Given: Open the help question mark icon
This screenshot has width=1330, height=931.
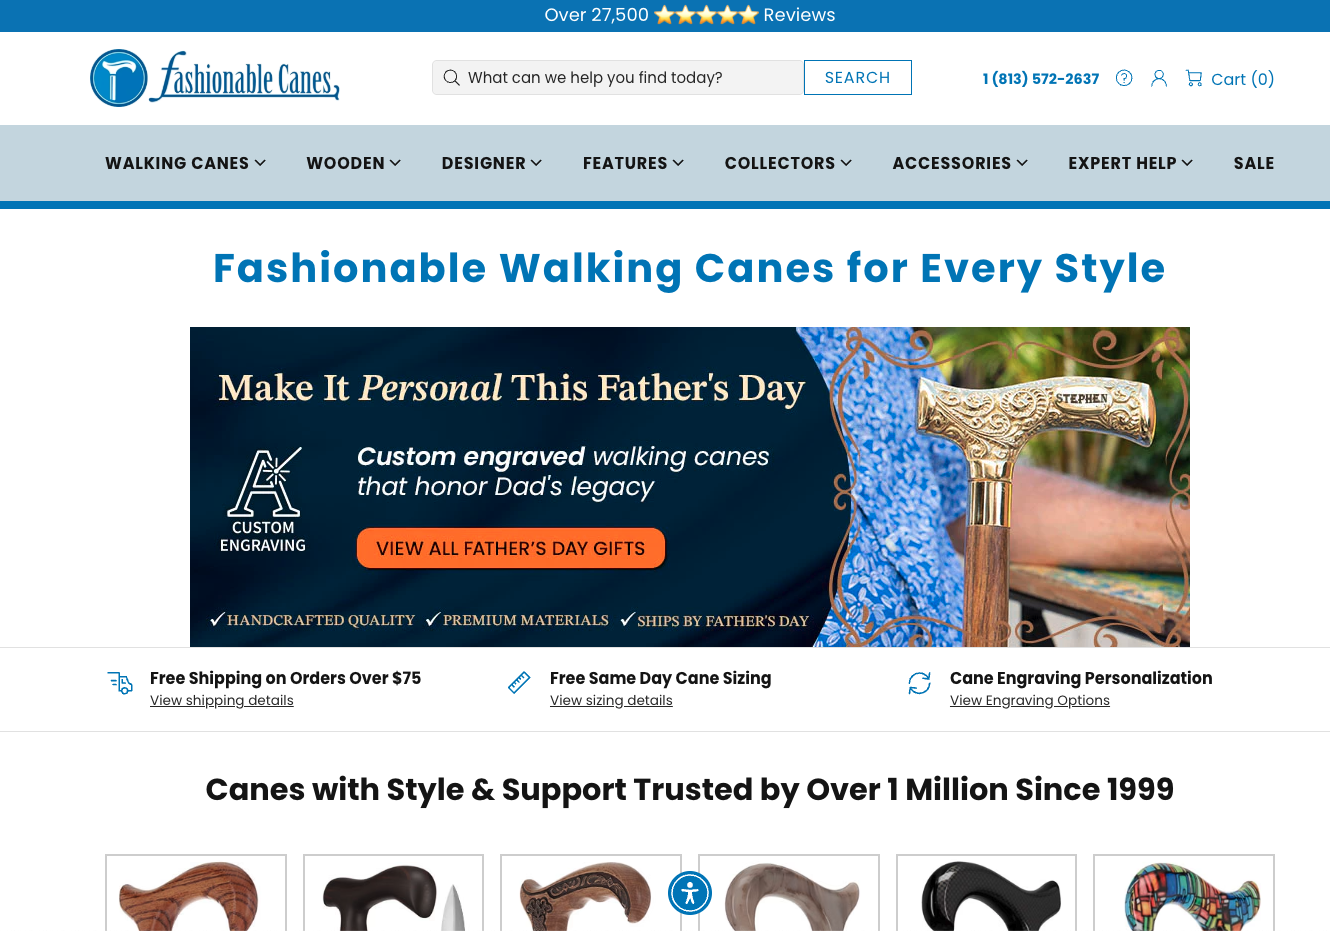Looking at the screenshot, I should pyautogui.click(x=1124, y=78).
